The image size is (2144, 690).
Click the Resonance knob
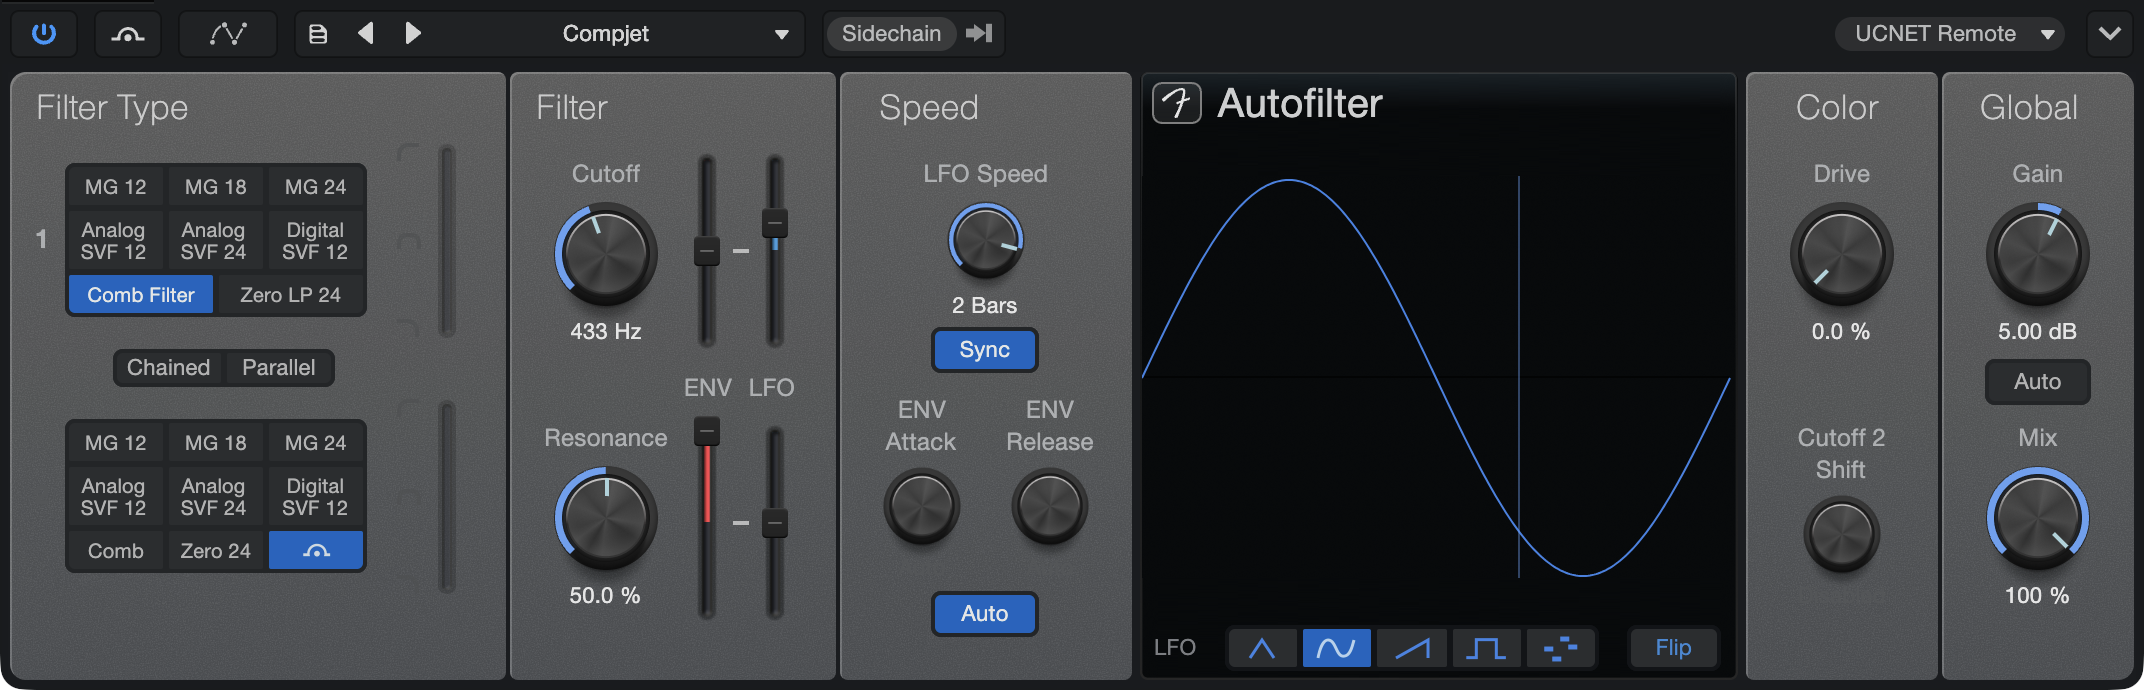[x=606, y=518]
